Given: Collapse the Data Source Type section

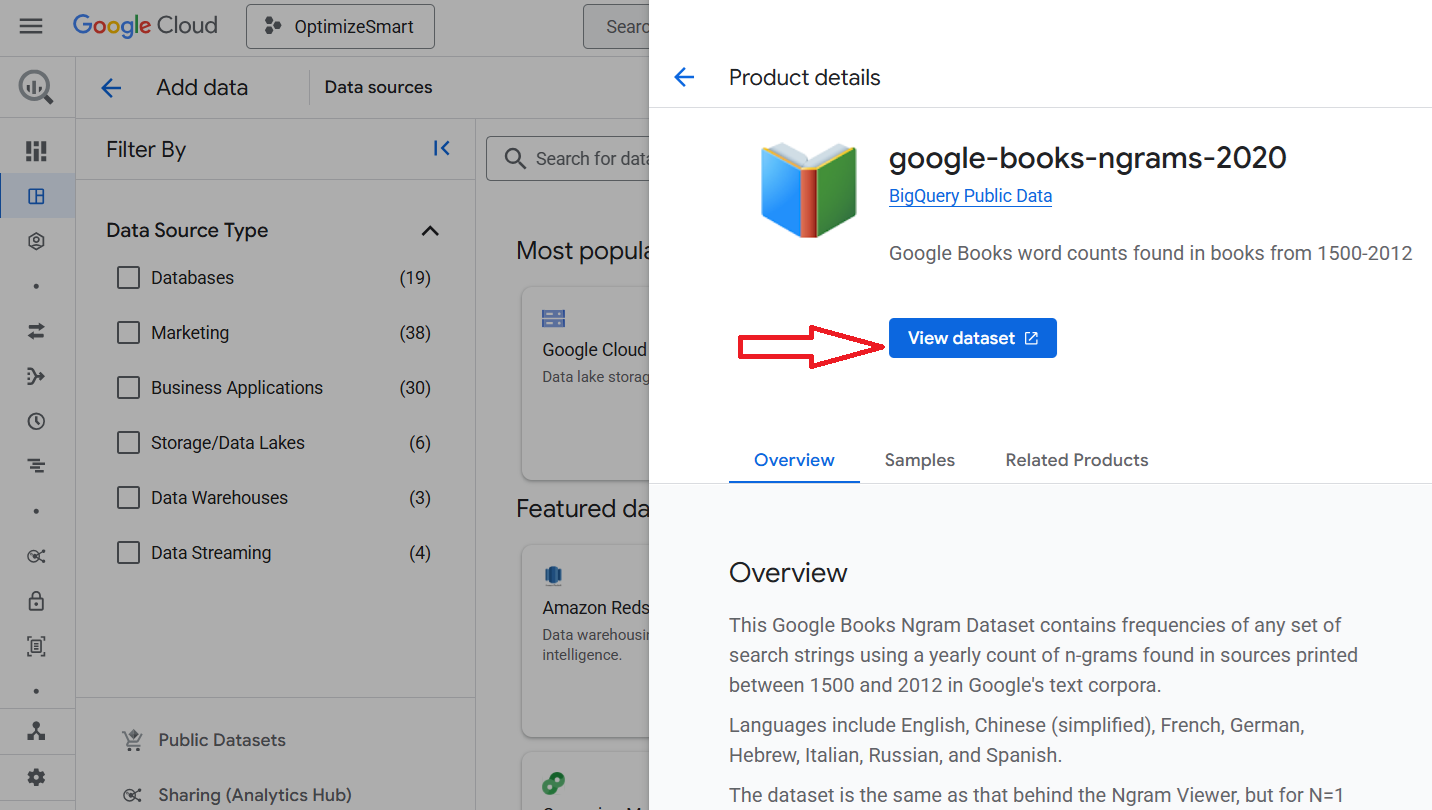Looking at the screenshot, I should click(430, 231).
